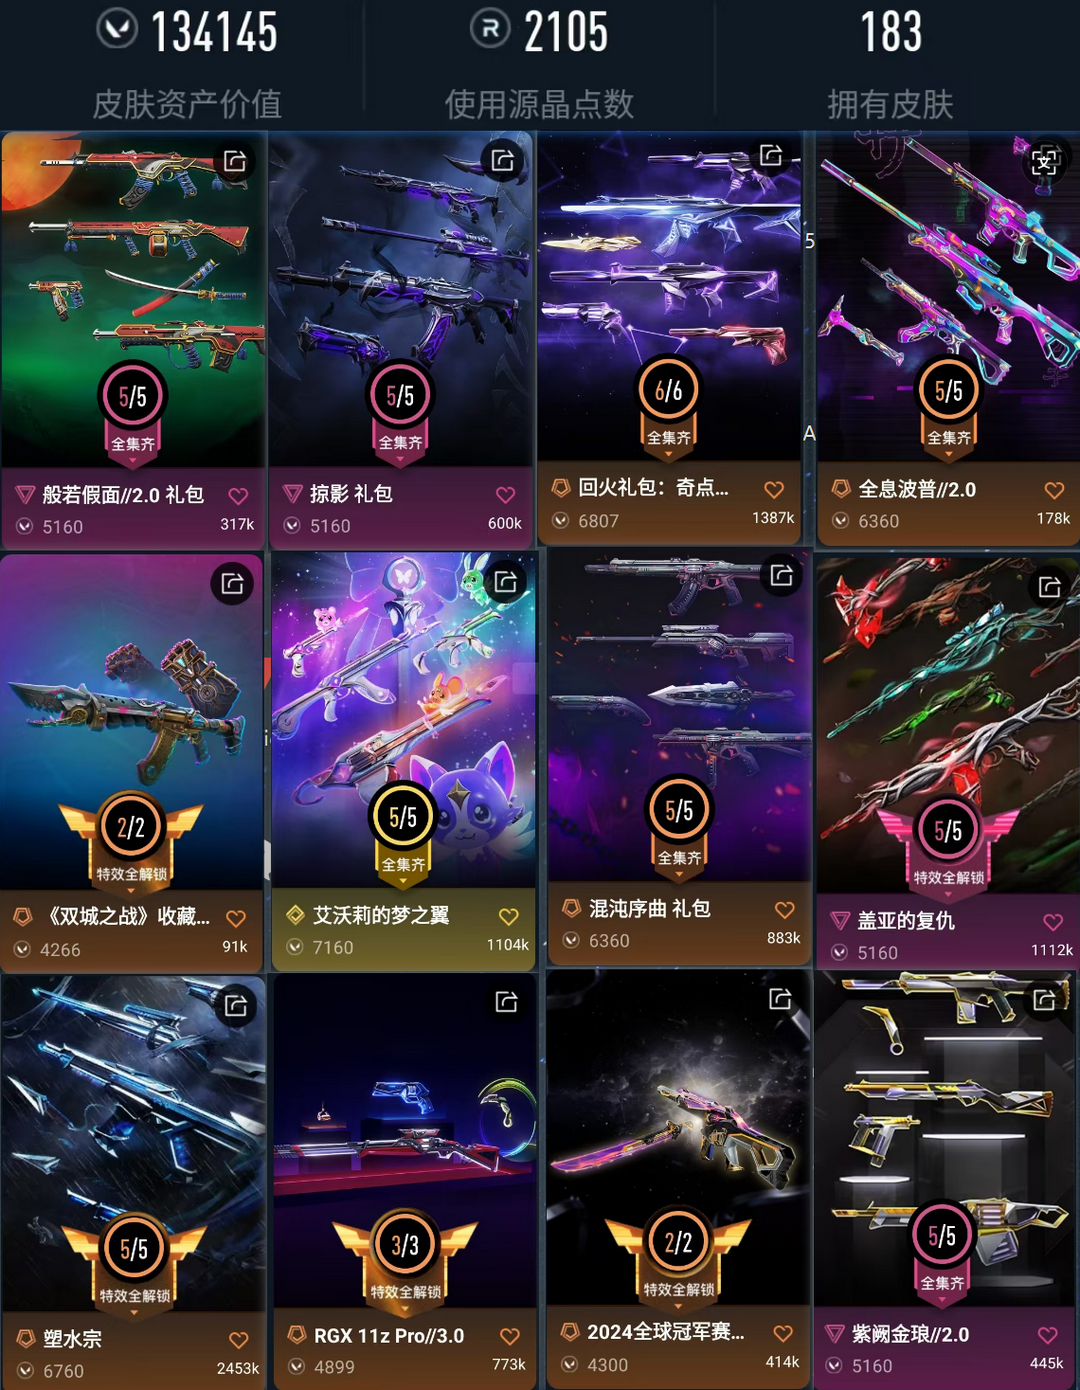The width and height of the screenshot is (1080, 1390).
Task: Like the 盖亚的复仇 bundle
Action: coord(1053,922)
